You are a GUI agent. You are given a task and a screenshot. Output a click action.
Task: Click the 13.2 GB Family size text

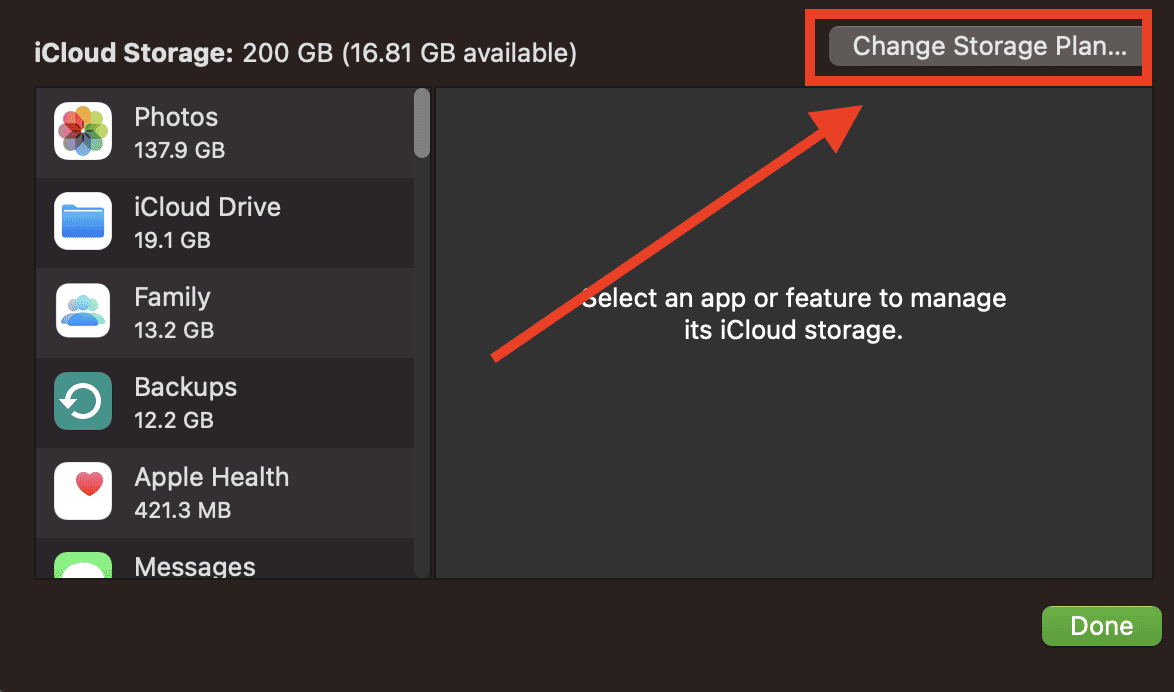point(174,330)
